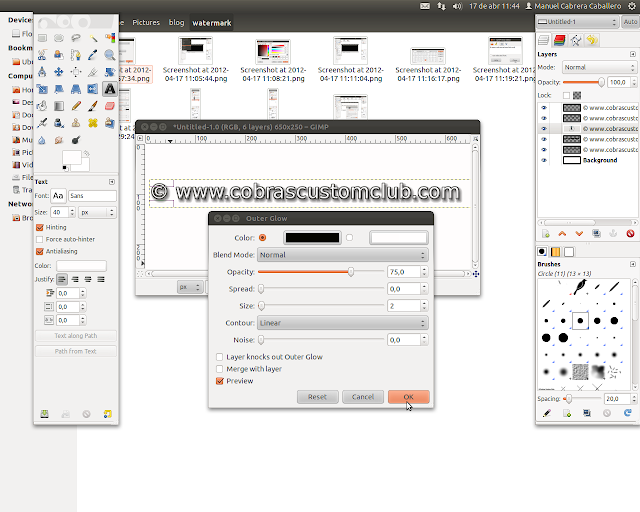This screenshot has height=512, width=640.
Task: Select the Free Select lasso tool
Action: click(x=76, y=38)
